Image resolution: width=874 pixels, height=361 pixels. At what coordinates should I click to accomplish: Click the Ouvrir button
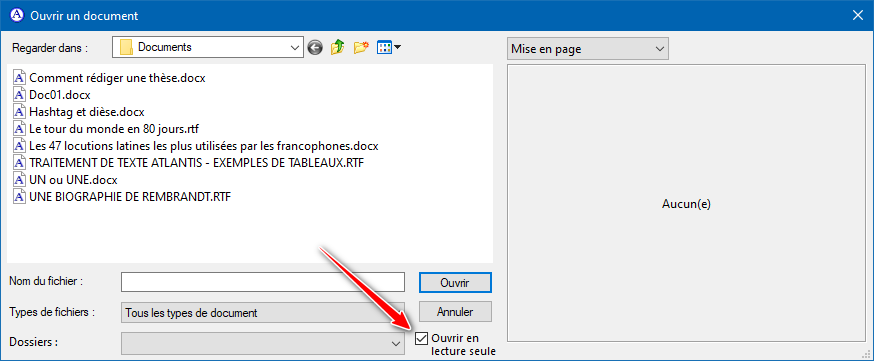[x=455, y=282]
